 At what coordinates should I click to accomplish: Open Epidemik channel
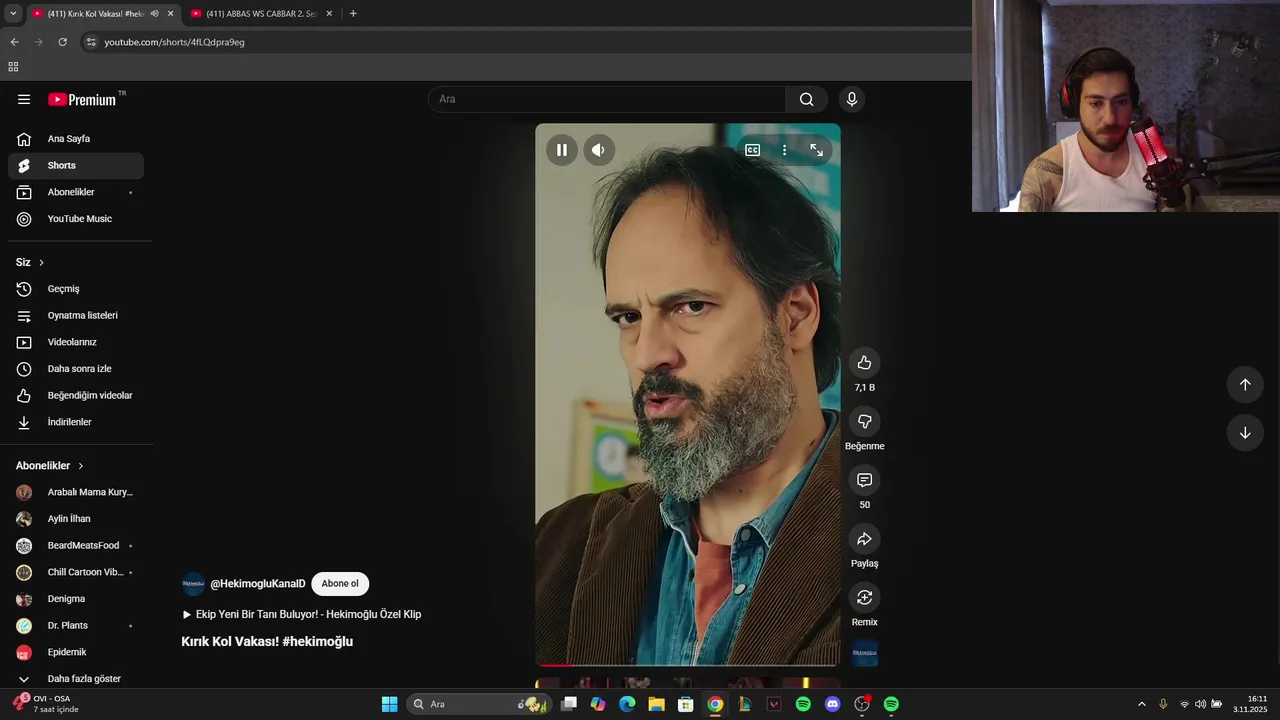coord(76,652)
